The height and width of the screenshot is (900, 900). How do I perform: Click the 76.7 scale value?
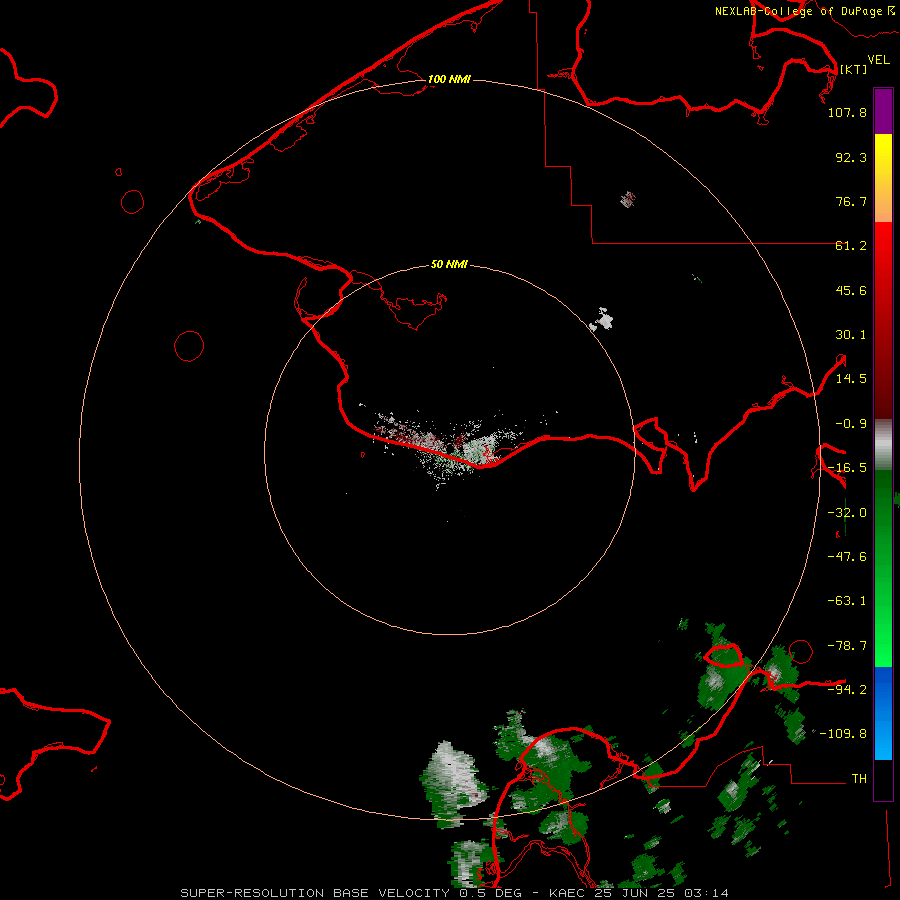click(851, 201)
